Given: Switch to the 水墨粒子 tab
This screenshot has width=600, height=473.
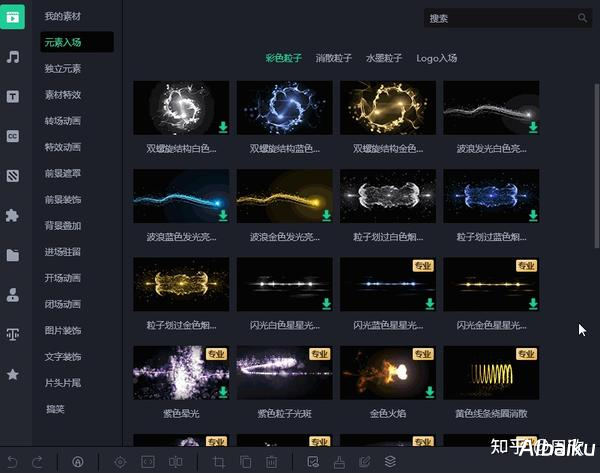Looking at the screenshot, I should coord(384,58).
